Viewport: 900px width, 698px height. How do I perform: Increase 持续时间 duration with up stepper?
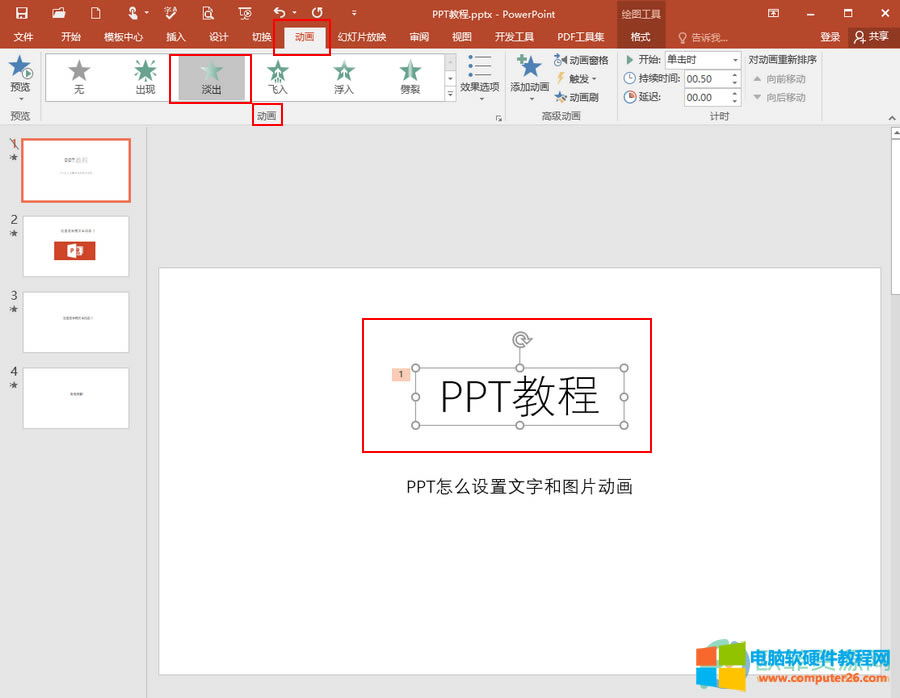click(x=735, y=74)
